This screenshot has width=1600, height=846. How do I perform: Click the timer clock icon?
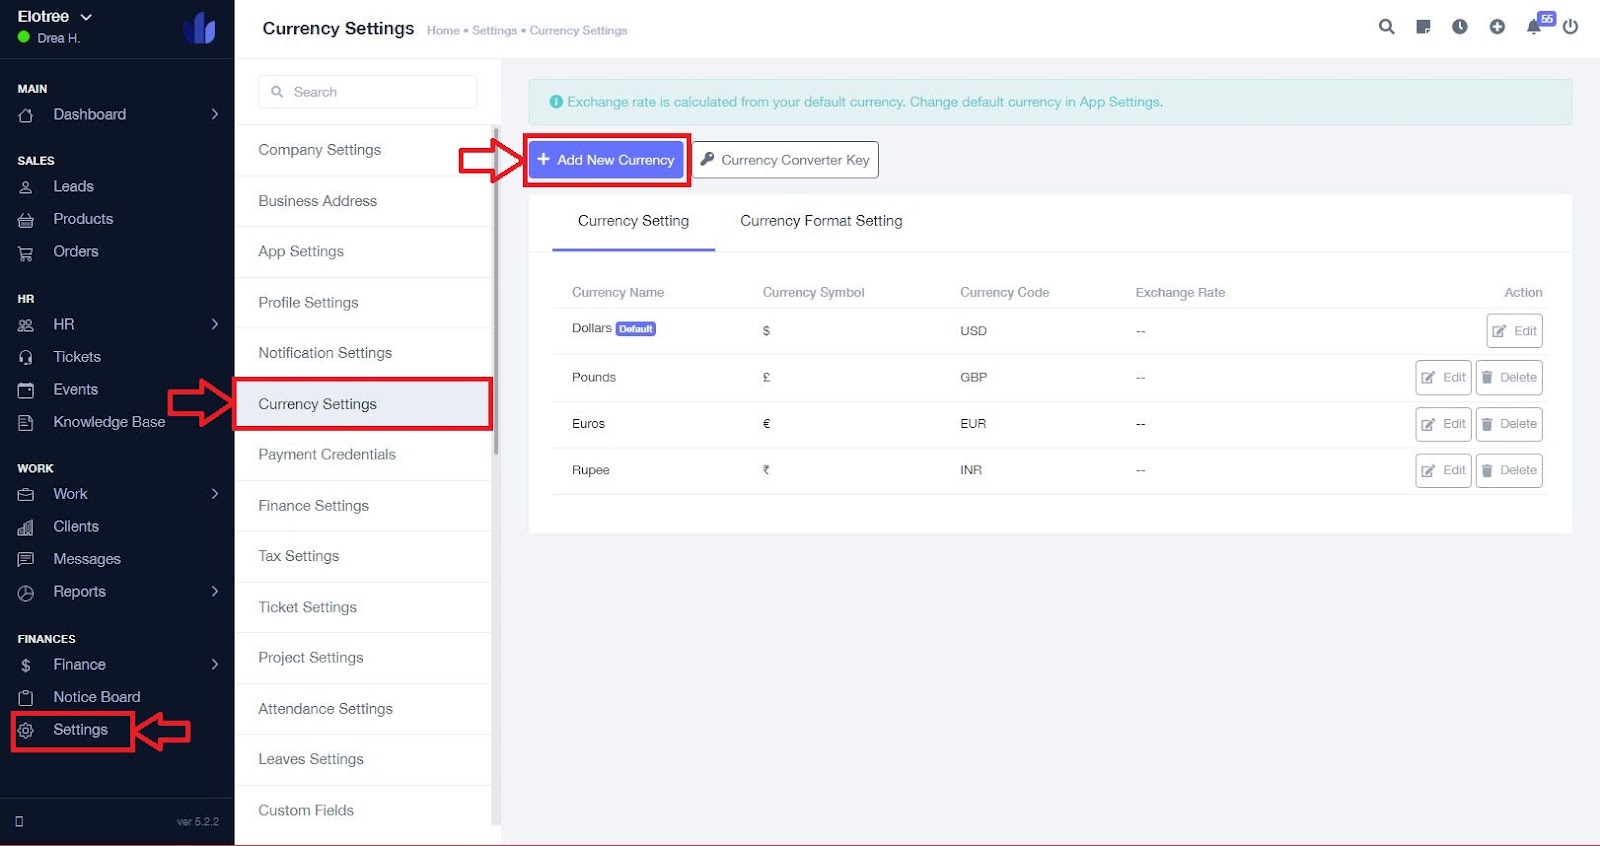point(1460,27)
